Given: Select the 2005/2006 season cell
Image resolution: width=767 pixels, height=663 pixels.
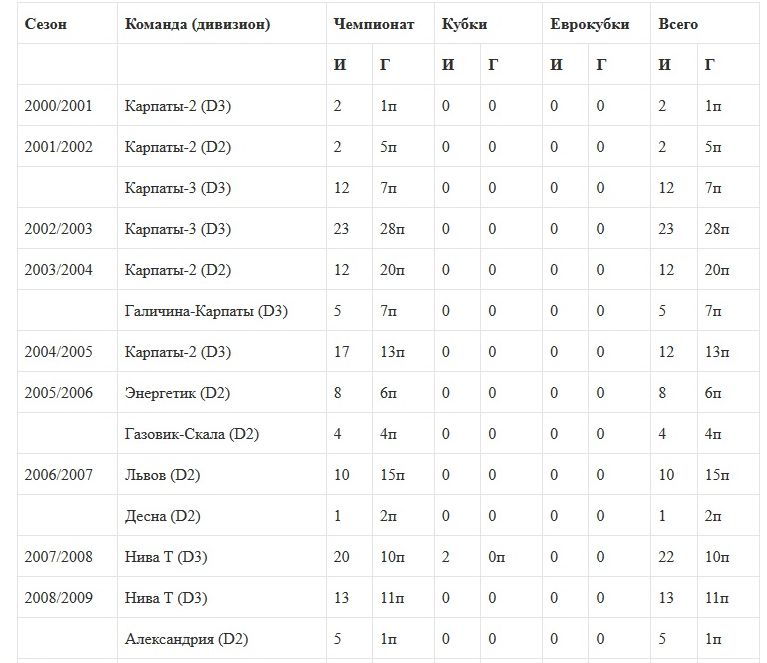Looking at the screenshot, I should [x=58, y=393].
